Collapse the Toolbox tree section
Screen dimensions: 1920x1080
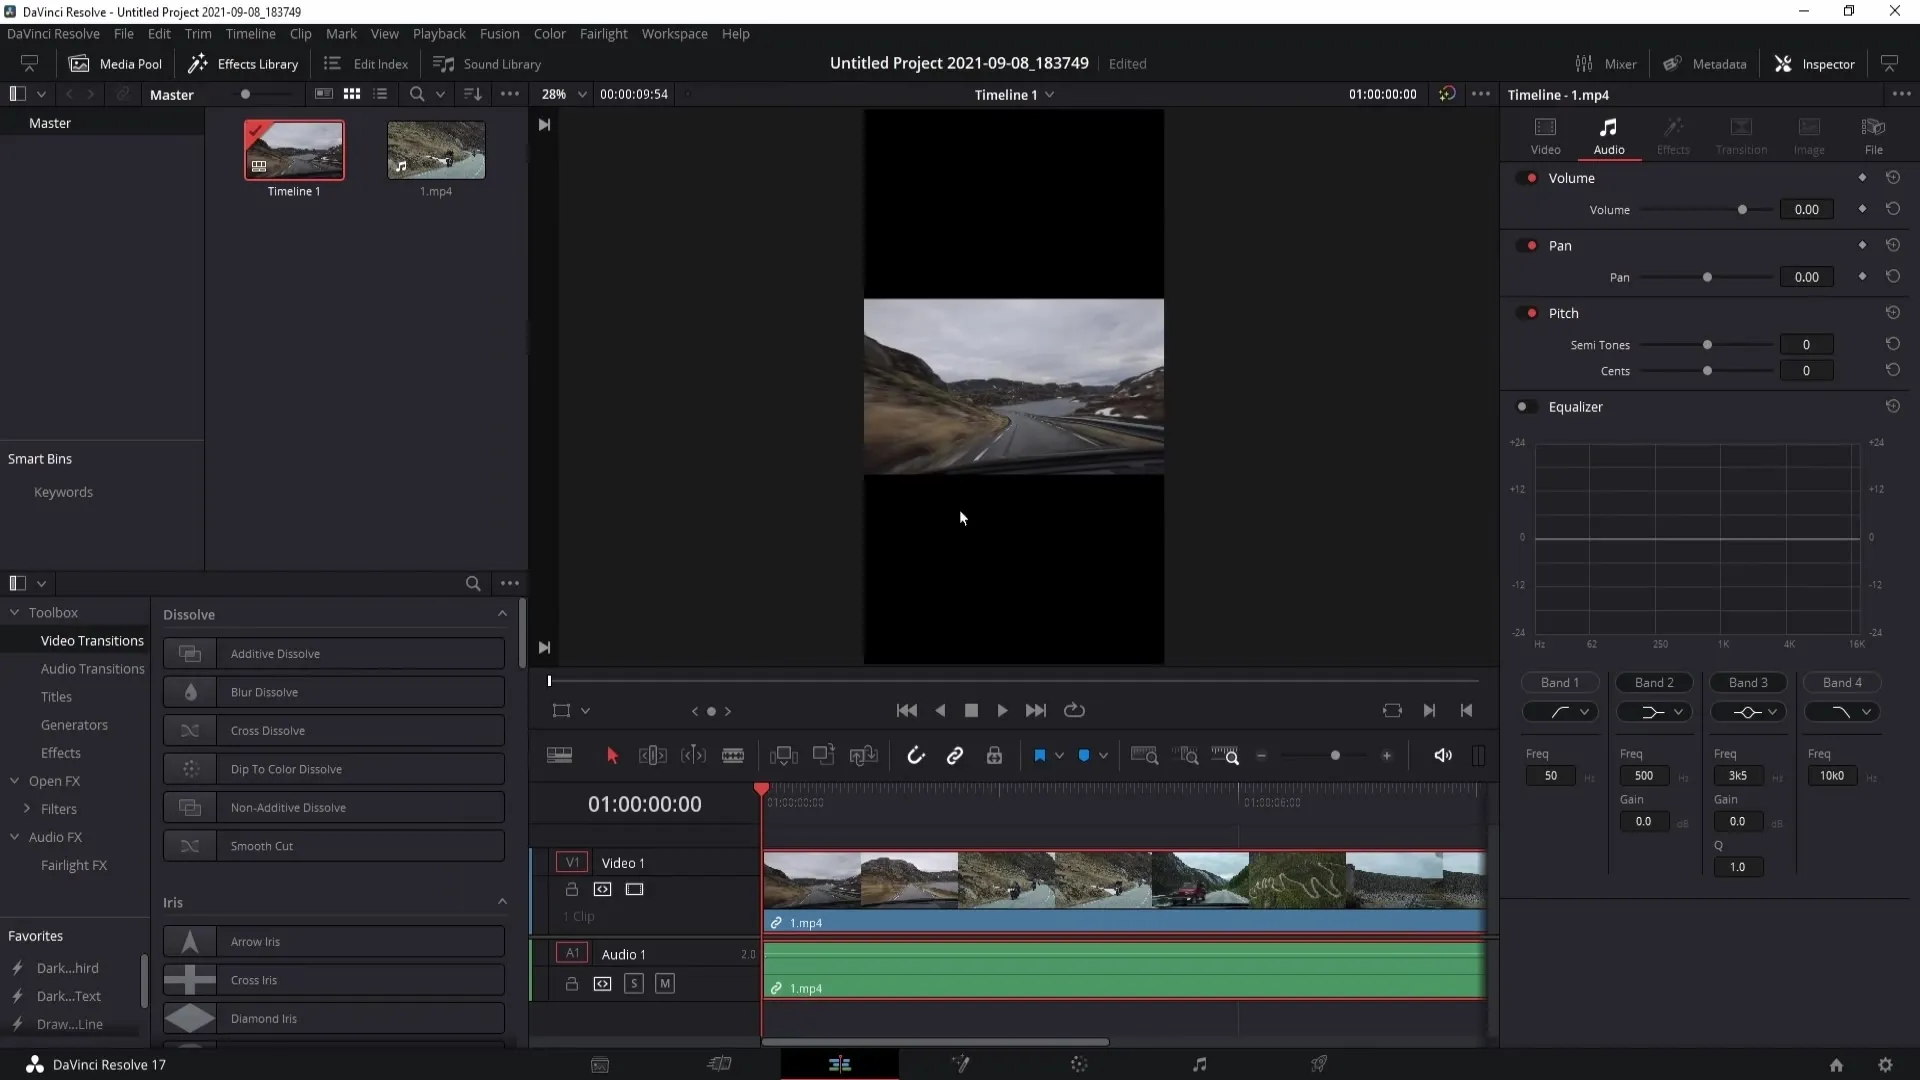pyautogui.click(x=15, y=612)
